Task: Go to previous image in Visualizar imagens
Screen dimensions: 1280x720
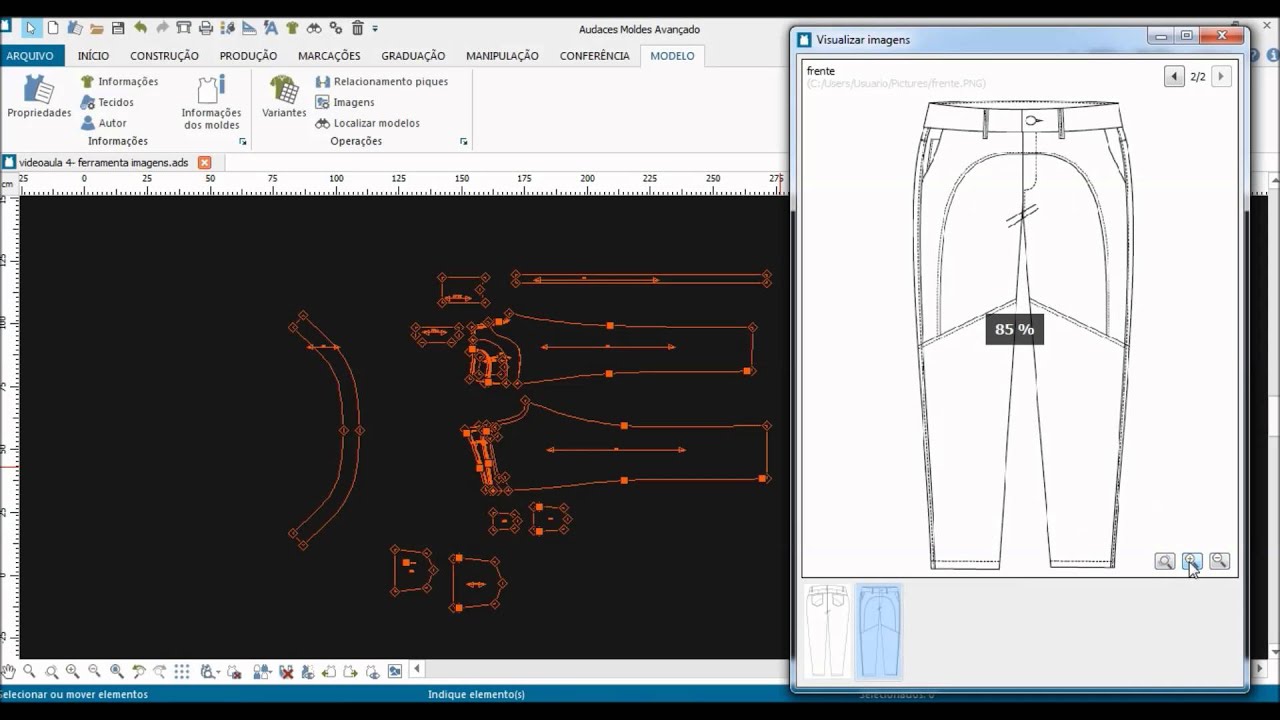Action: coord(1174,76)
